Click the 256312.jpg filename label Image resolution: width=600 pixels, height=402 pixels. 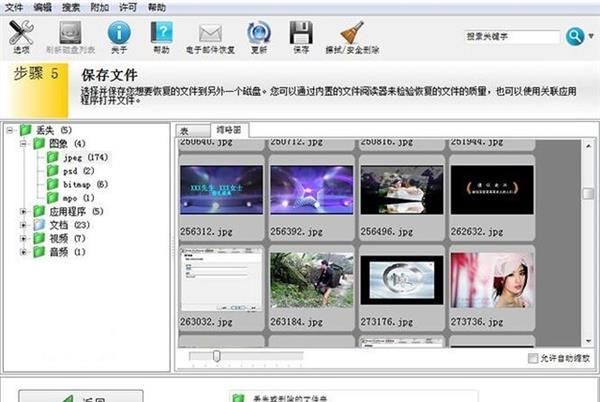coord(206,231)
